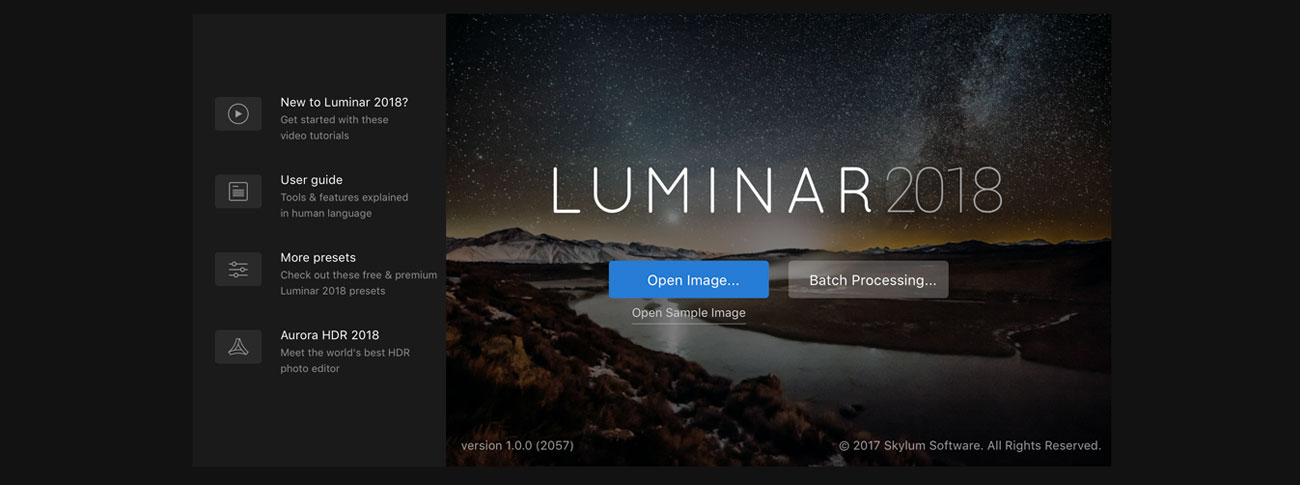
Task: Click 'Meet the world's best HDR photo editor'
Action: (x=345, y=360)
